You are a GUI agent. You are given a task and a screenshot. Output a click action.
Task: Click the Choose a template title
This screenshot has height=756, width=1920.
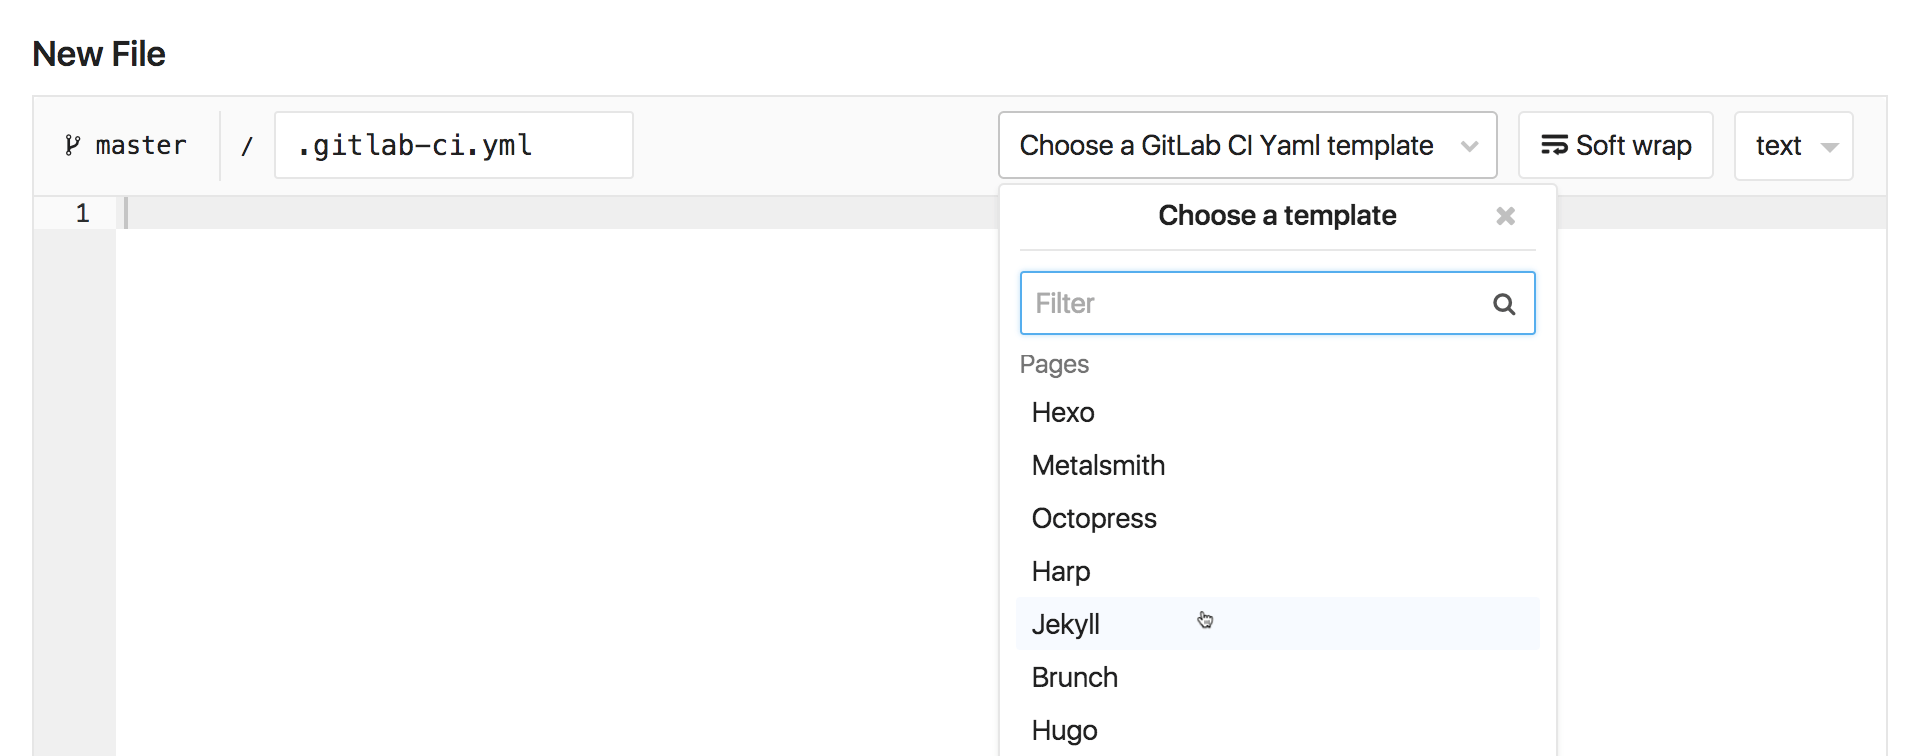point(1277,215)
